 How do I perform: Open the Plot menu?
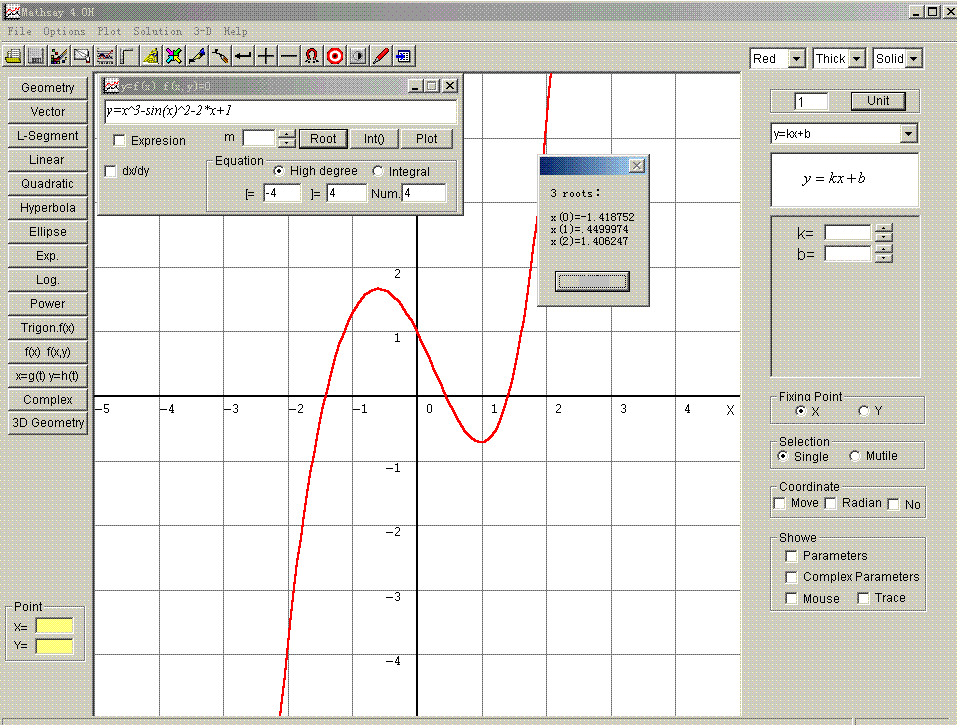point(109,32)
